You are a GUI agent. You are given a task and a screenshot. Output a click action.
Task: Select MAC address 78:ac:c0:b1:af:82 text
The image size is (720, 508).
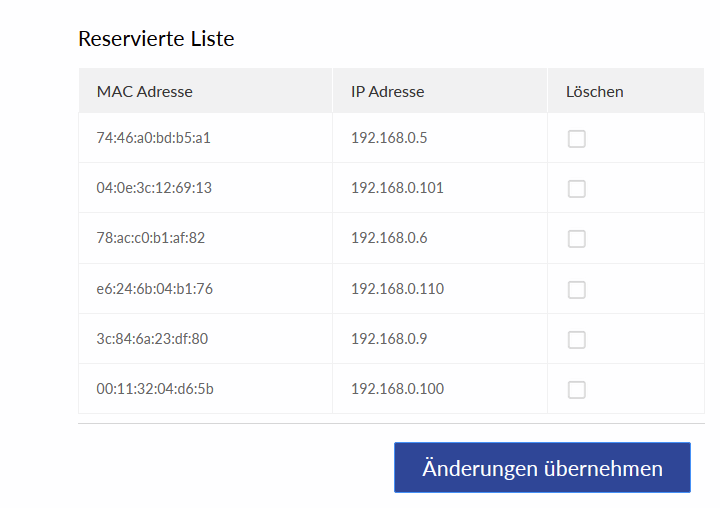click(x=151, y=238)
